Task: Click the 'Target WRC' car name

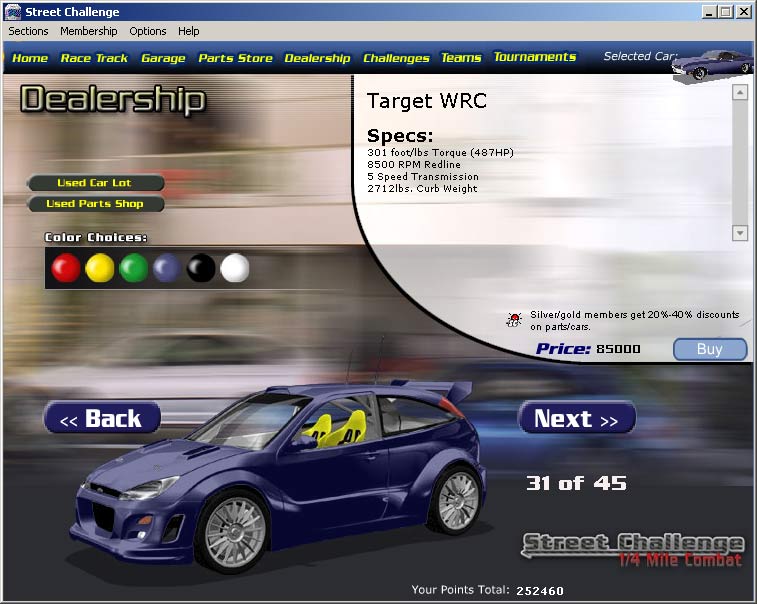Action: pos(427,101)
